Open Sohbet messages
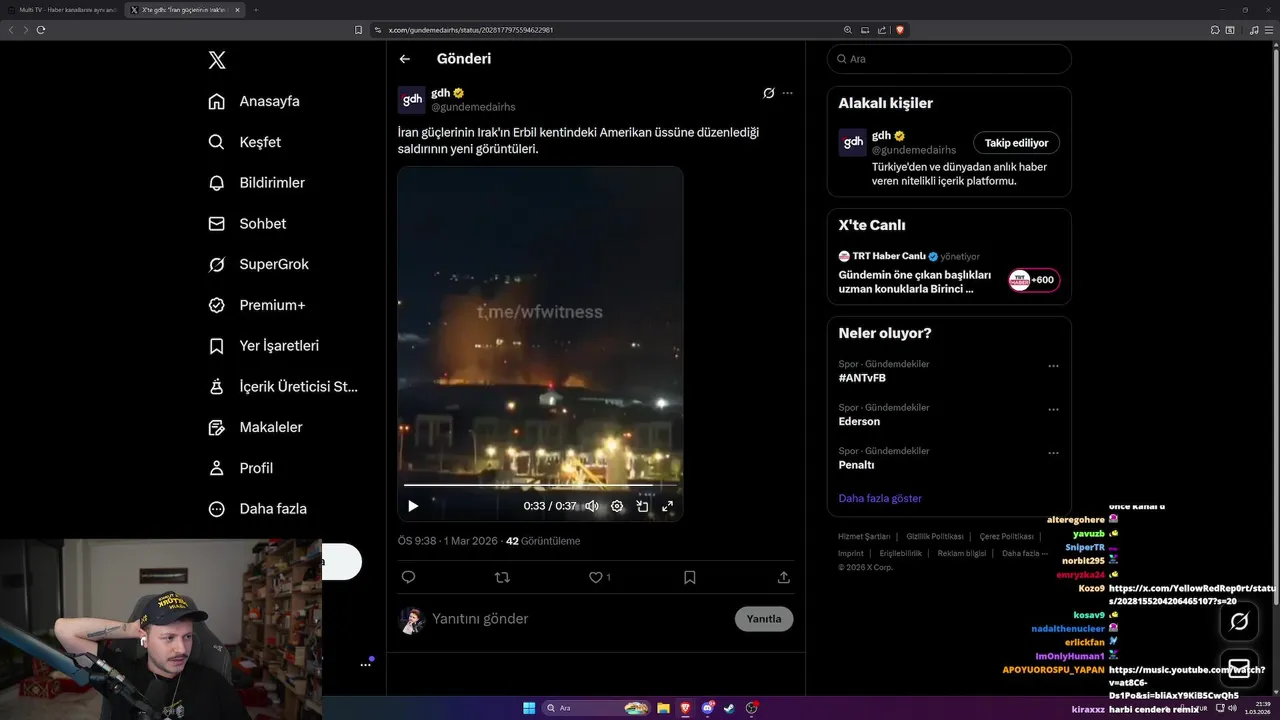Viewport: 1280px width, 720px height. [x=247, y=224]
